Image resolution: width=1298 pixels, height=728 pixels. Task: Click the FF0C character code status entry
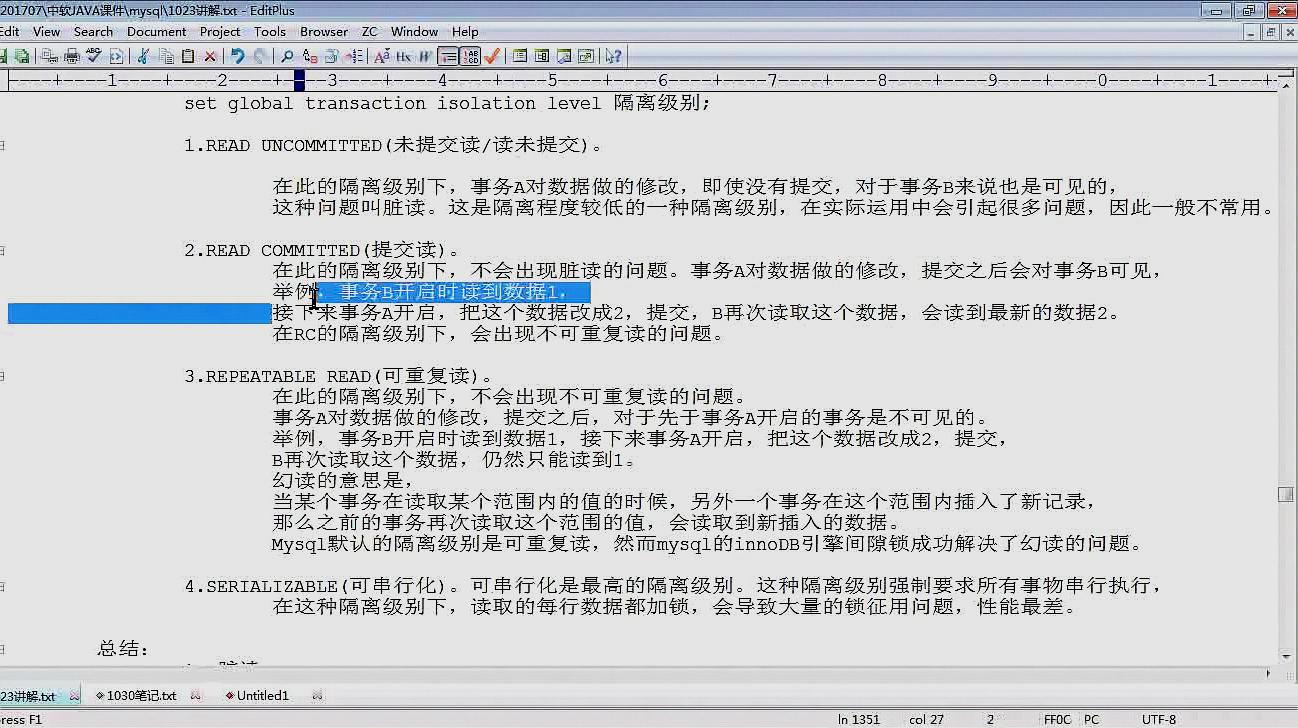[x=1057, y=719]
